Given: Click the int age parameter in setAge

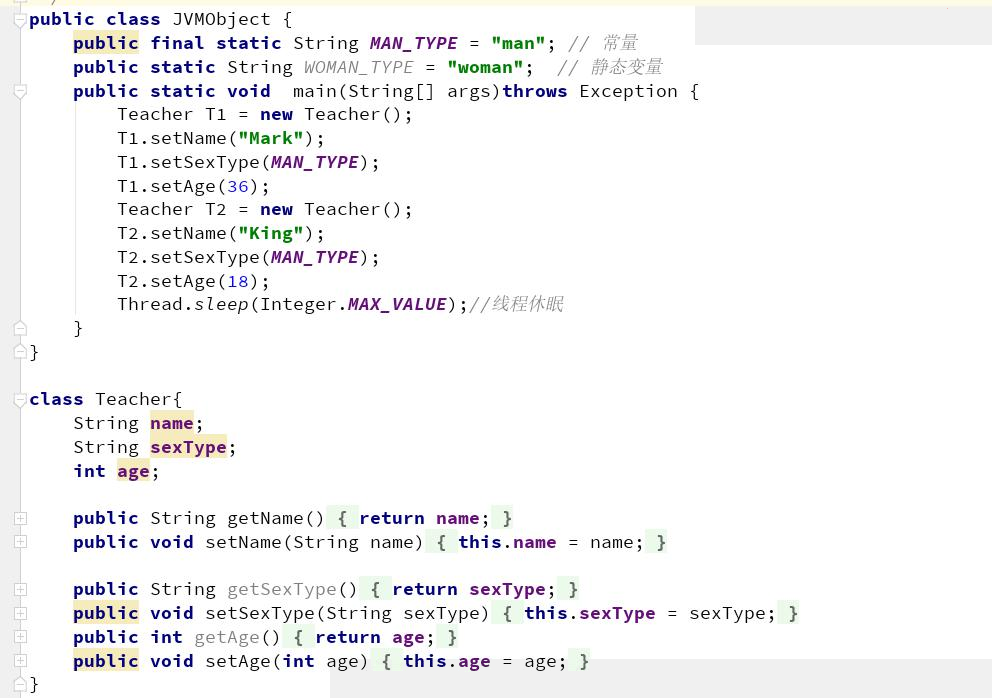Looking at the screenshot, I should (321, 661).
